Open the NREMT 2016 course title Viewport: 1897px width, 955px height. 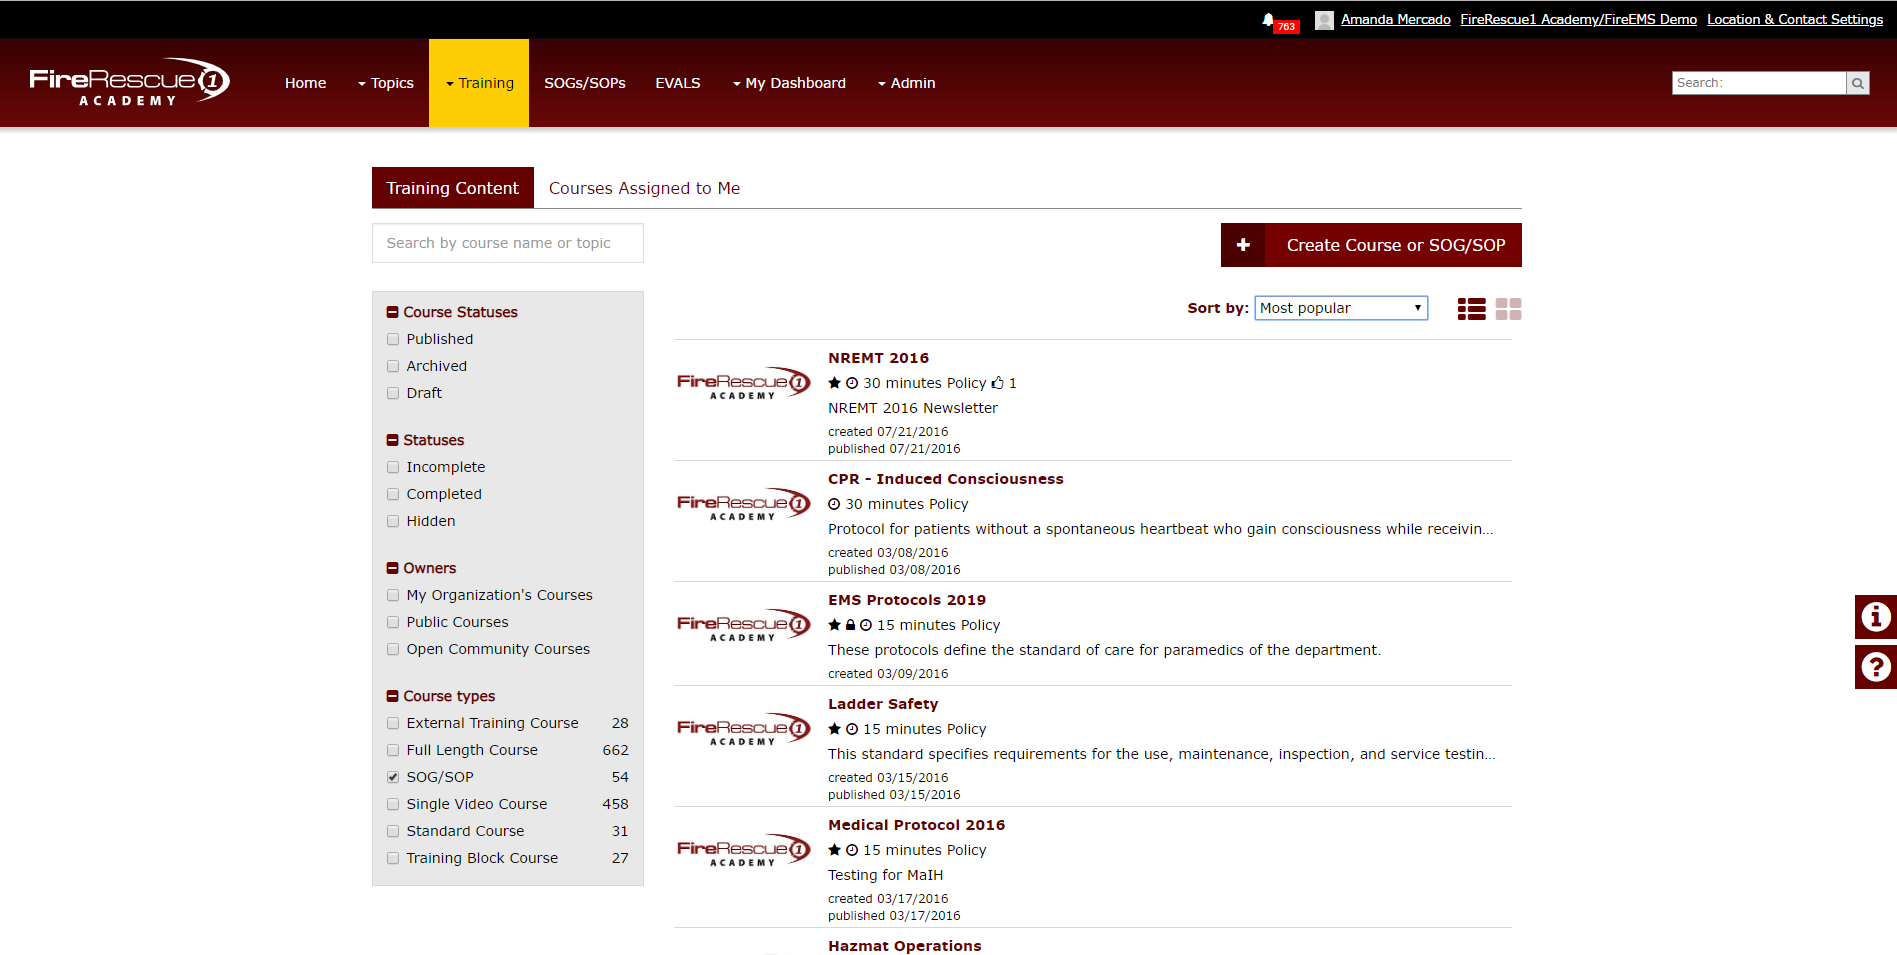(878, 358)
